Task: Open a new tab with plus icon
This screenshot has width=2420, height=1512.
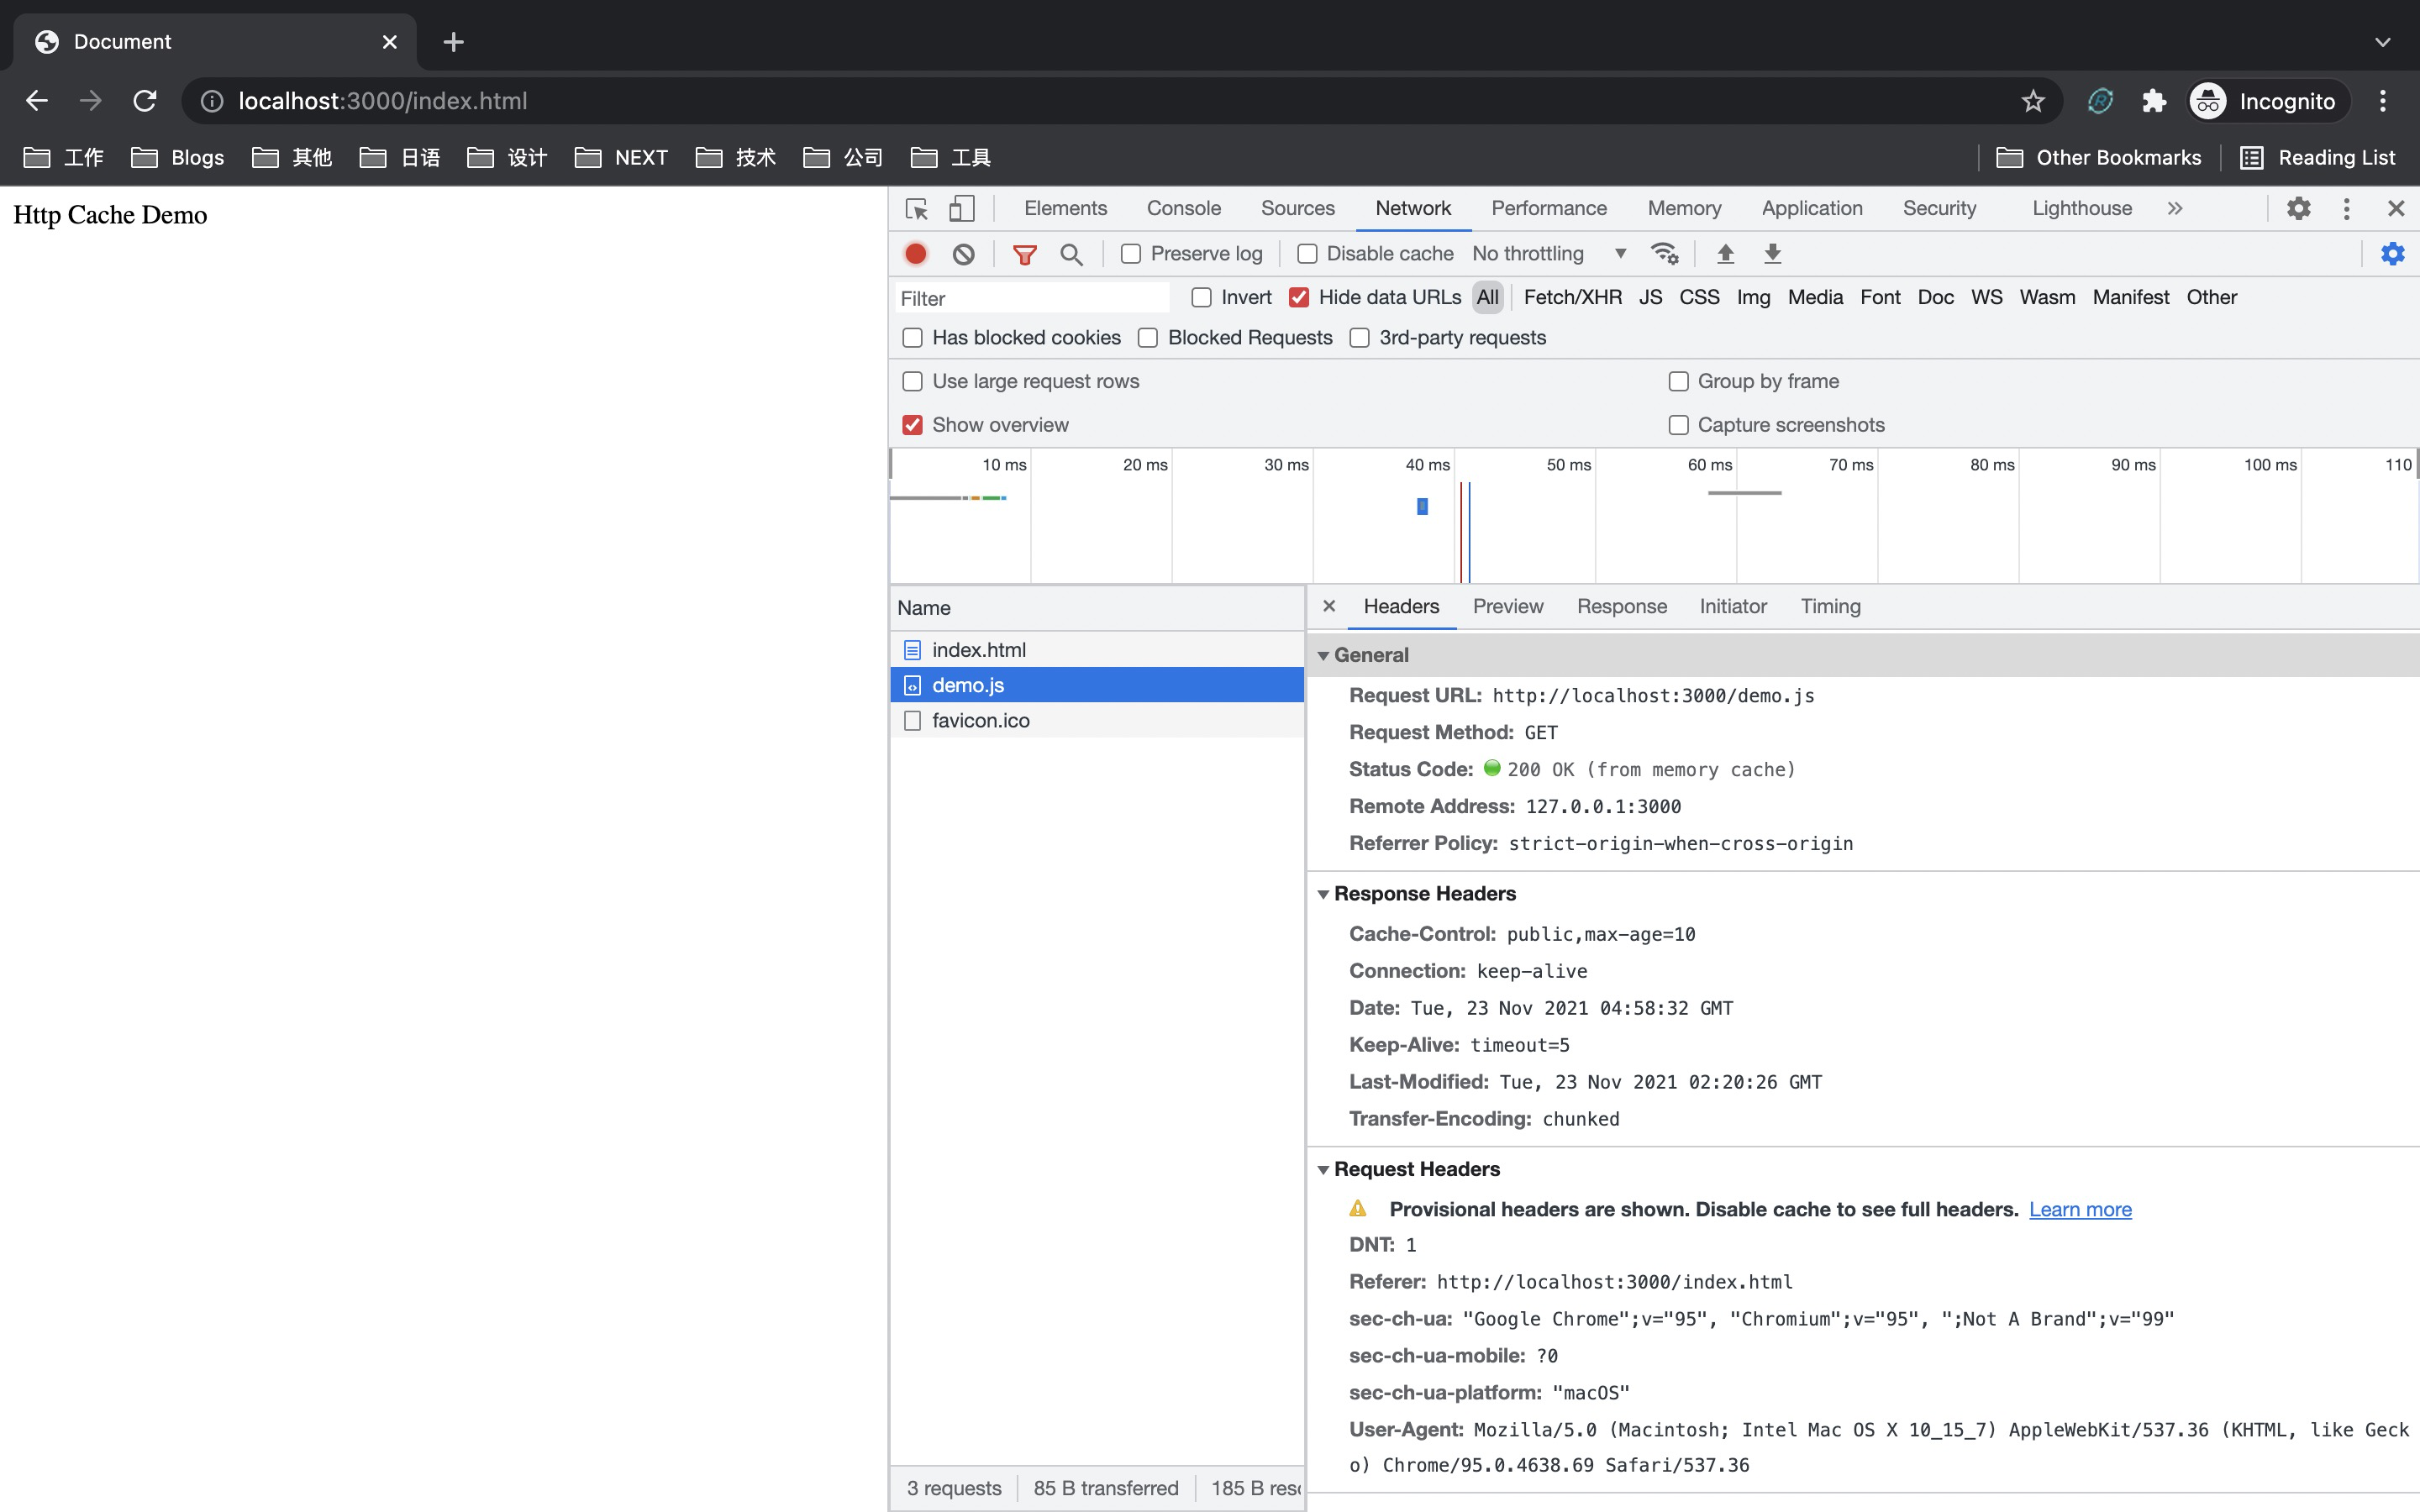Action: [x=453, y=42]
